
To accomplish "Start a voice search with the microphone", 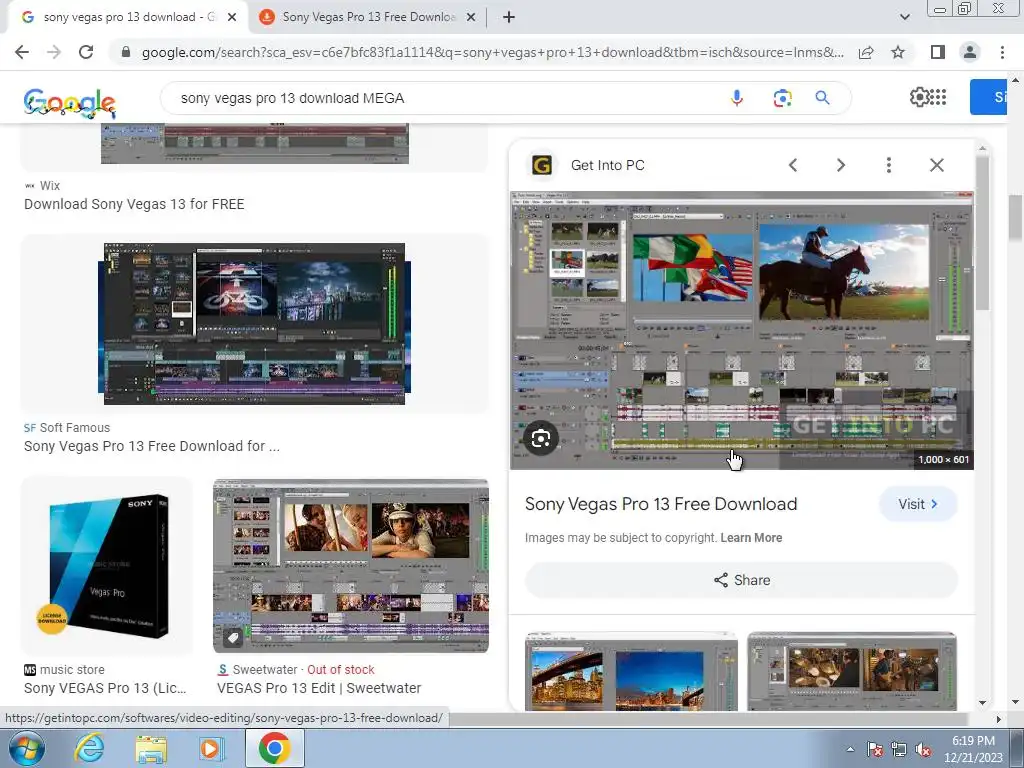I will 737,98.
